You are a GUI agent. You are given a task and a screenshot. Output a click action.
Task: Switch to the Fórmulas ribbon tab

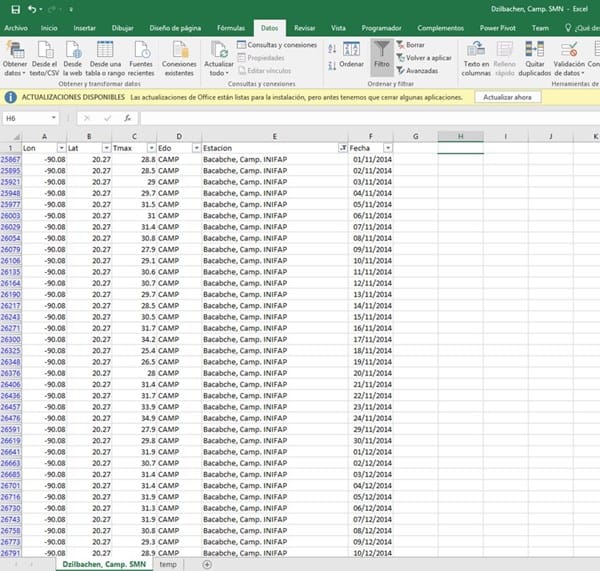tap(231, 28)
